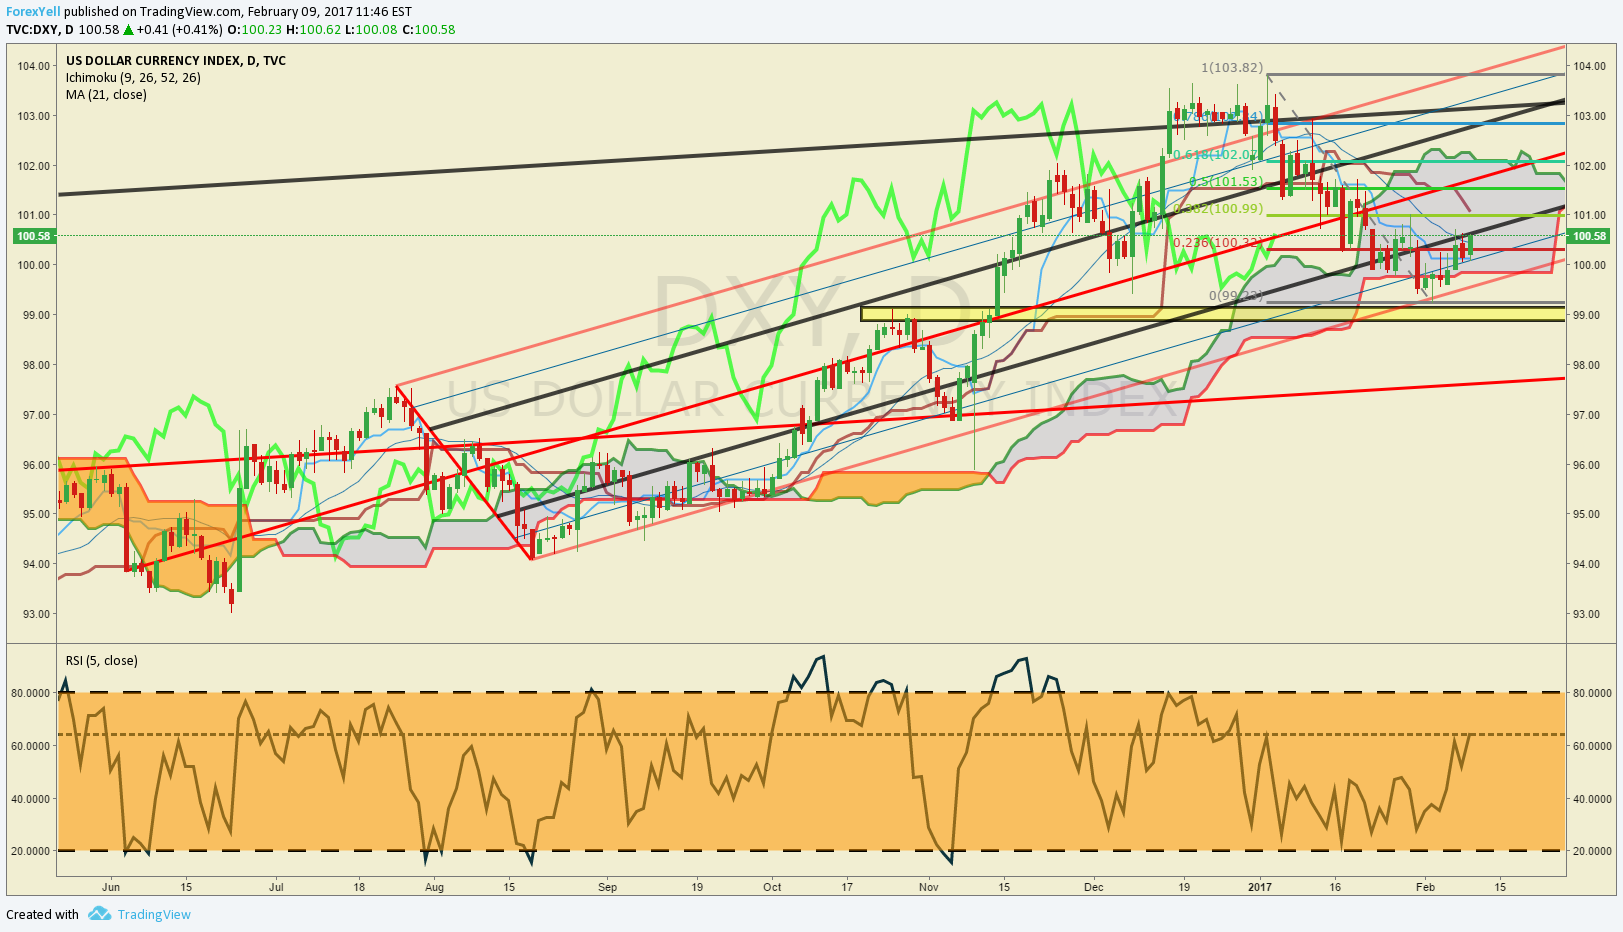Click the green 100.58 price tag on left axis
This screenshot has height=932, width=1623.
point(33,236)
